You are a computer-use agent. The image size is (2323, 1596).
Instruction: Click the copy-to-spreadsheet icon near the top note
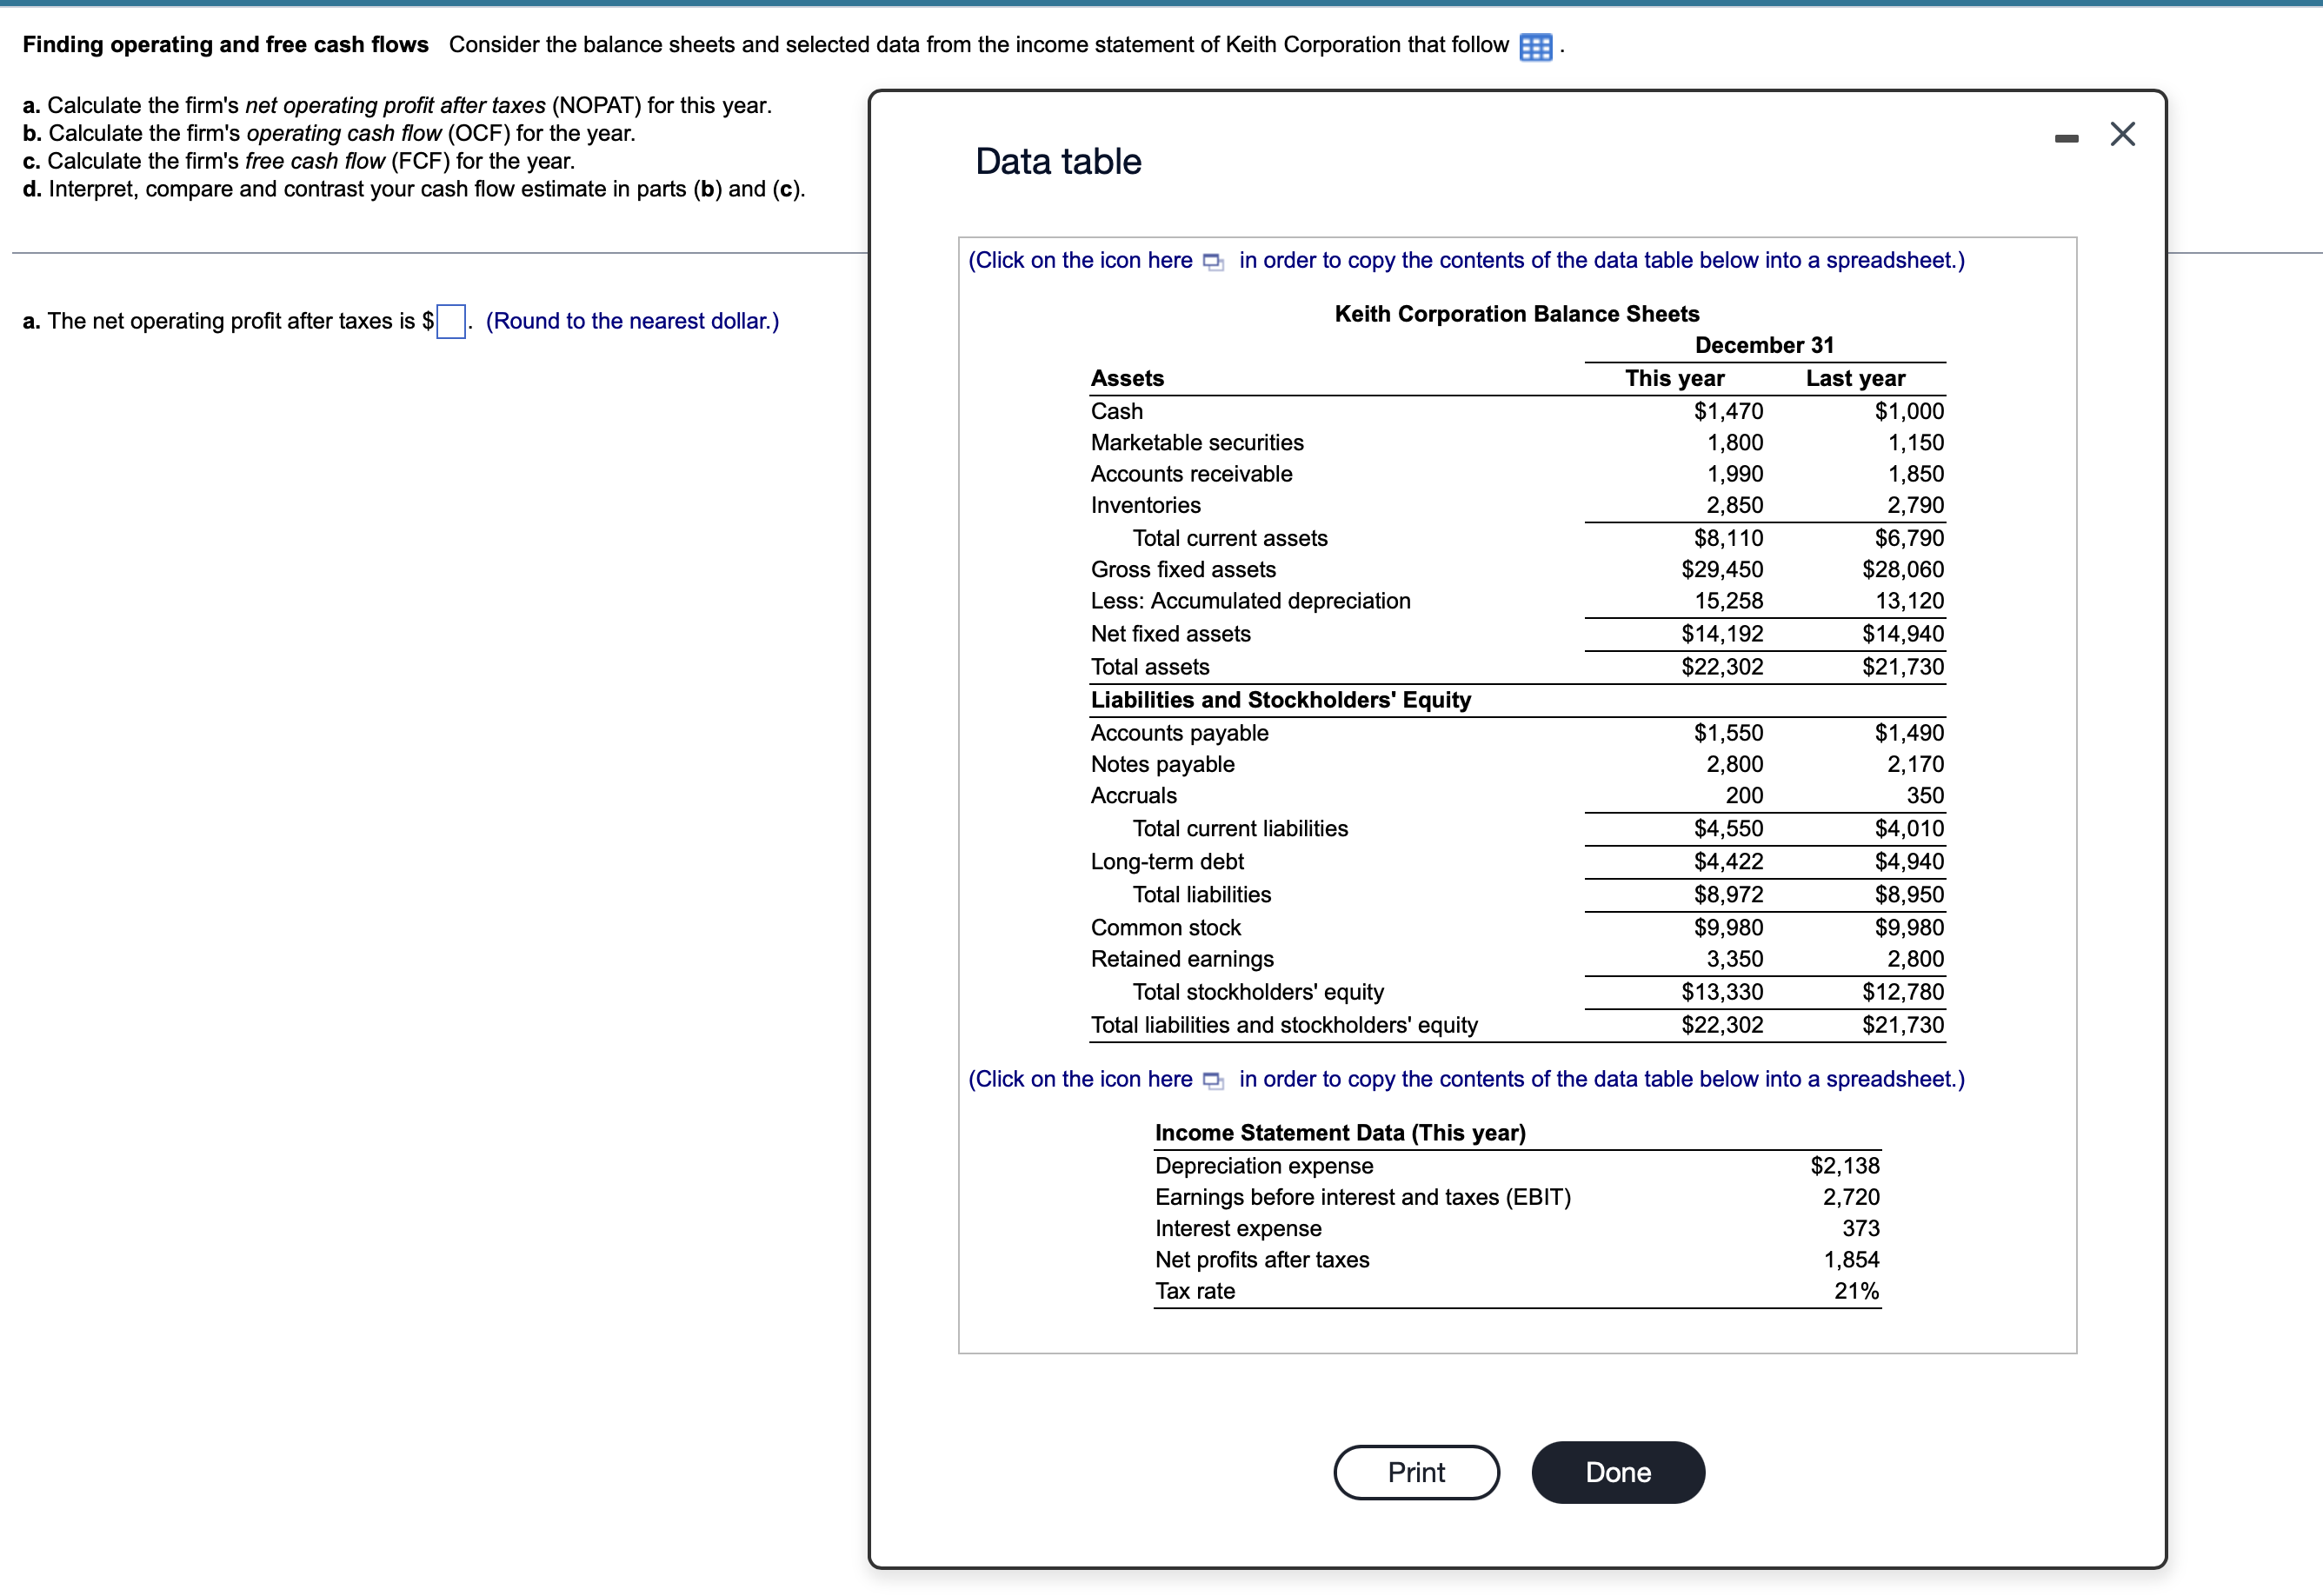tap(1213, 262)
